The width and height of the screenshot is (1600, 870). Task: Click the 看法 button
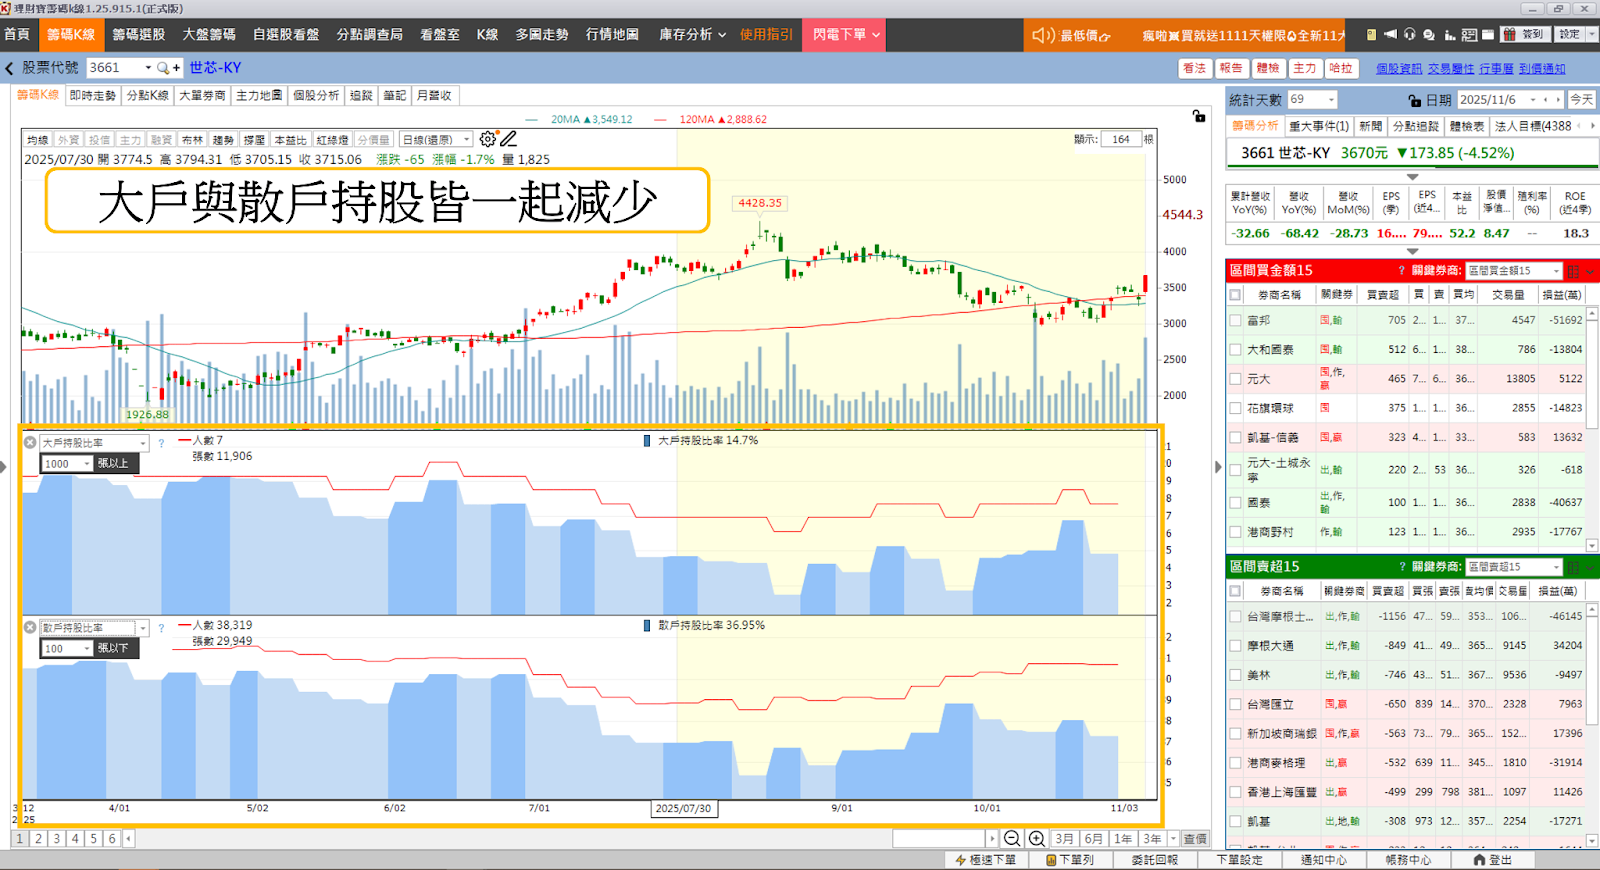point(1195,68)
